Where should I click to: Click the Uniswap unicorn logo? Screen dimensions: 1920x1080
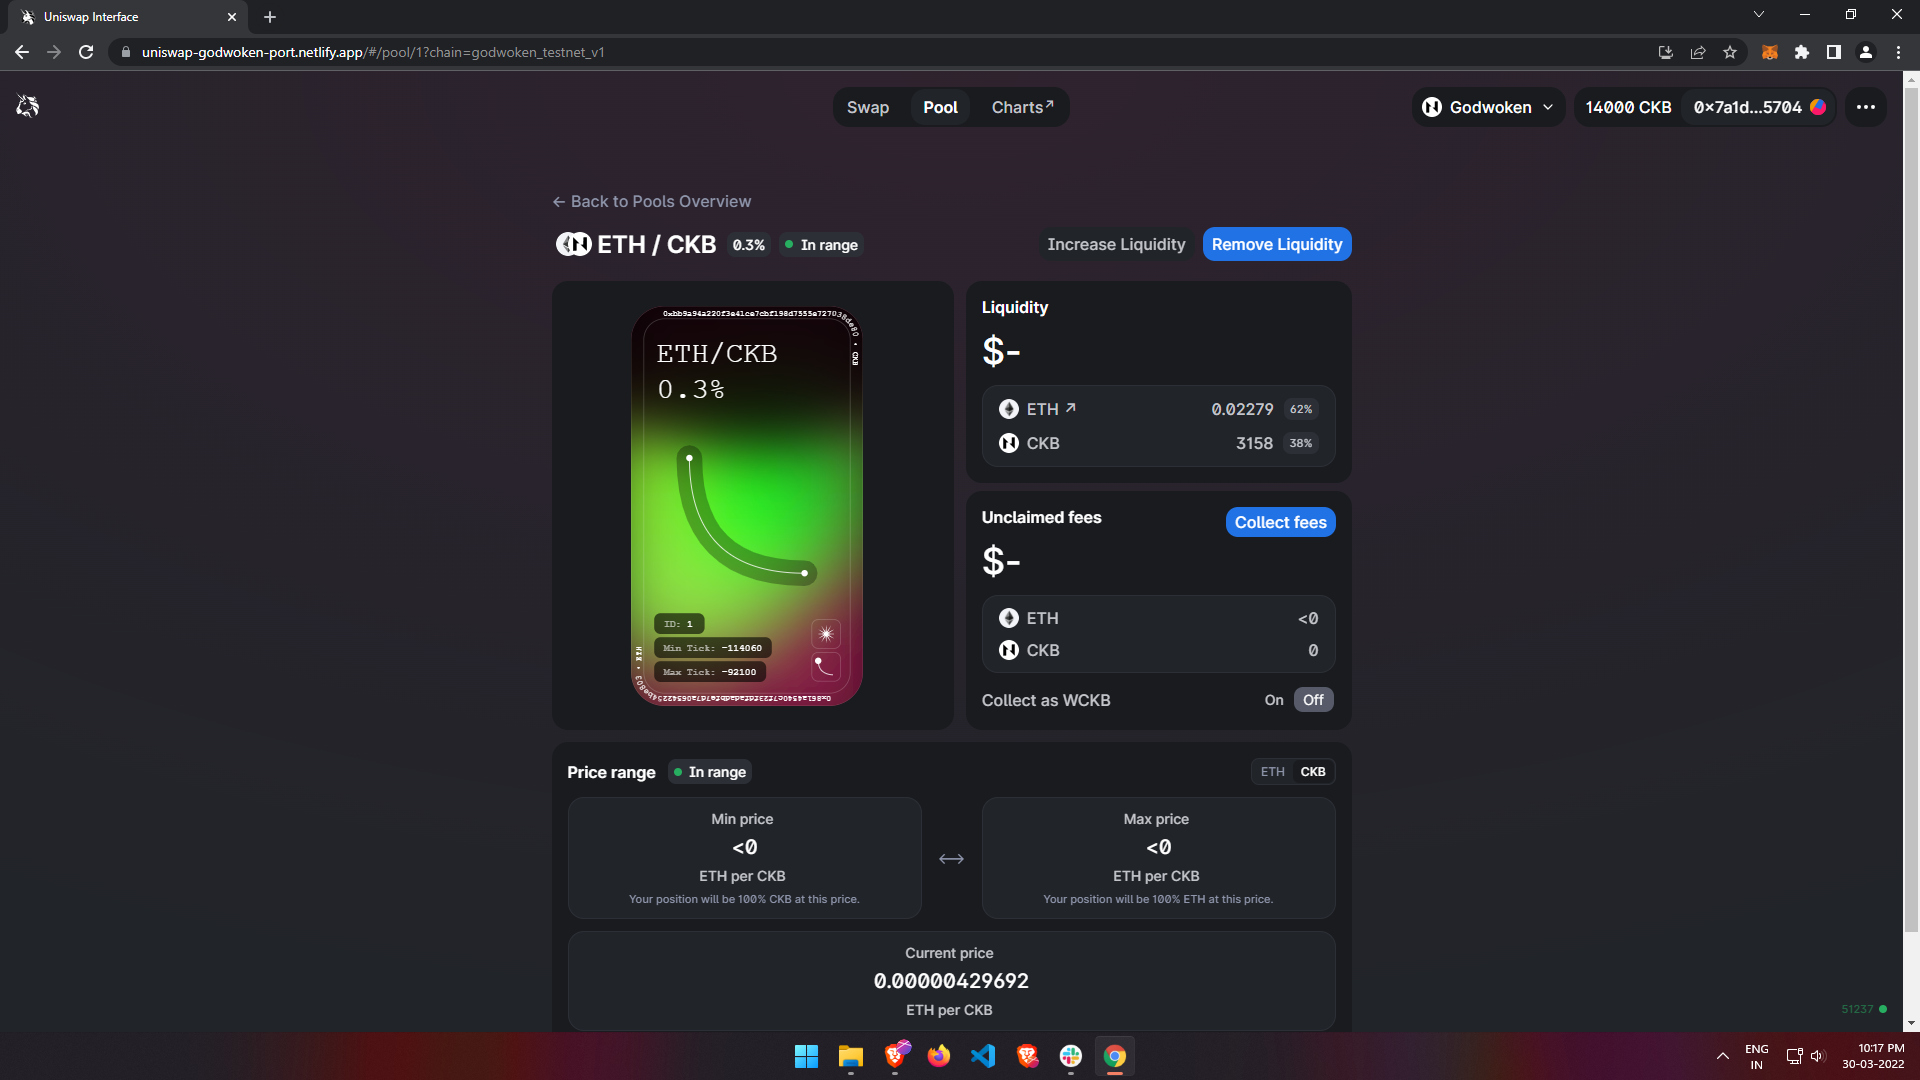coord(28,106)
